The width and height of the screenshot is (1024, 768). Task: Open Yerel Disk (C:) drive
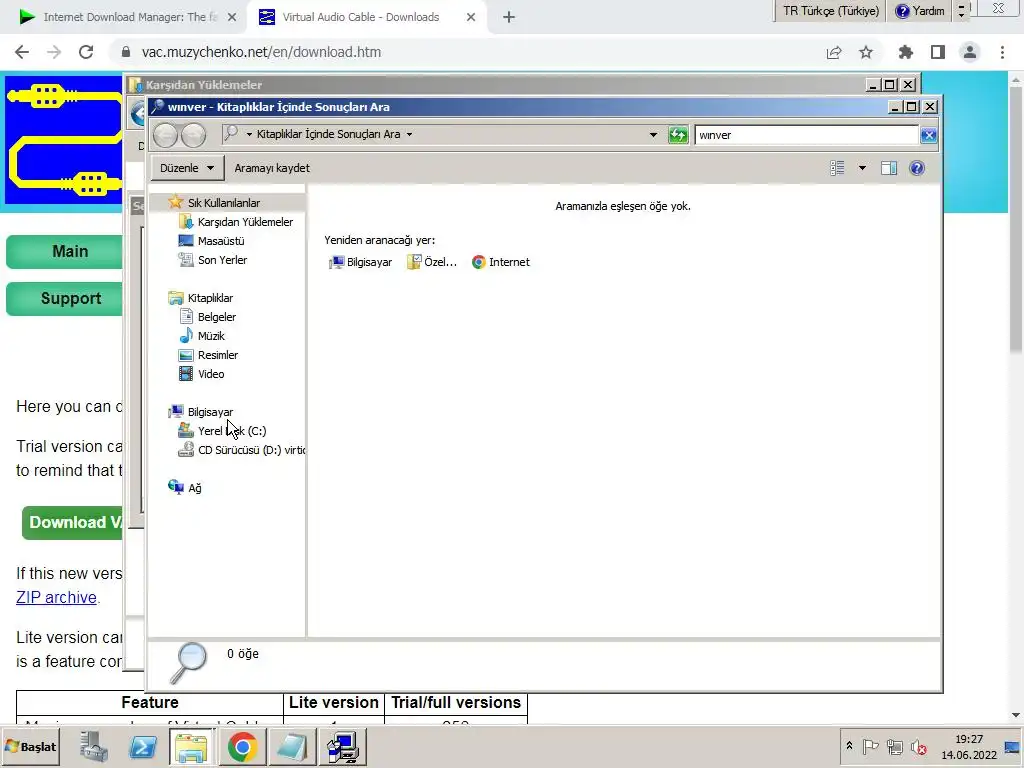pos(232,431)
